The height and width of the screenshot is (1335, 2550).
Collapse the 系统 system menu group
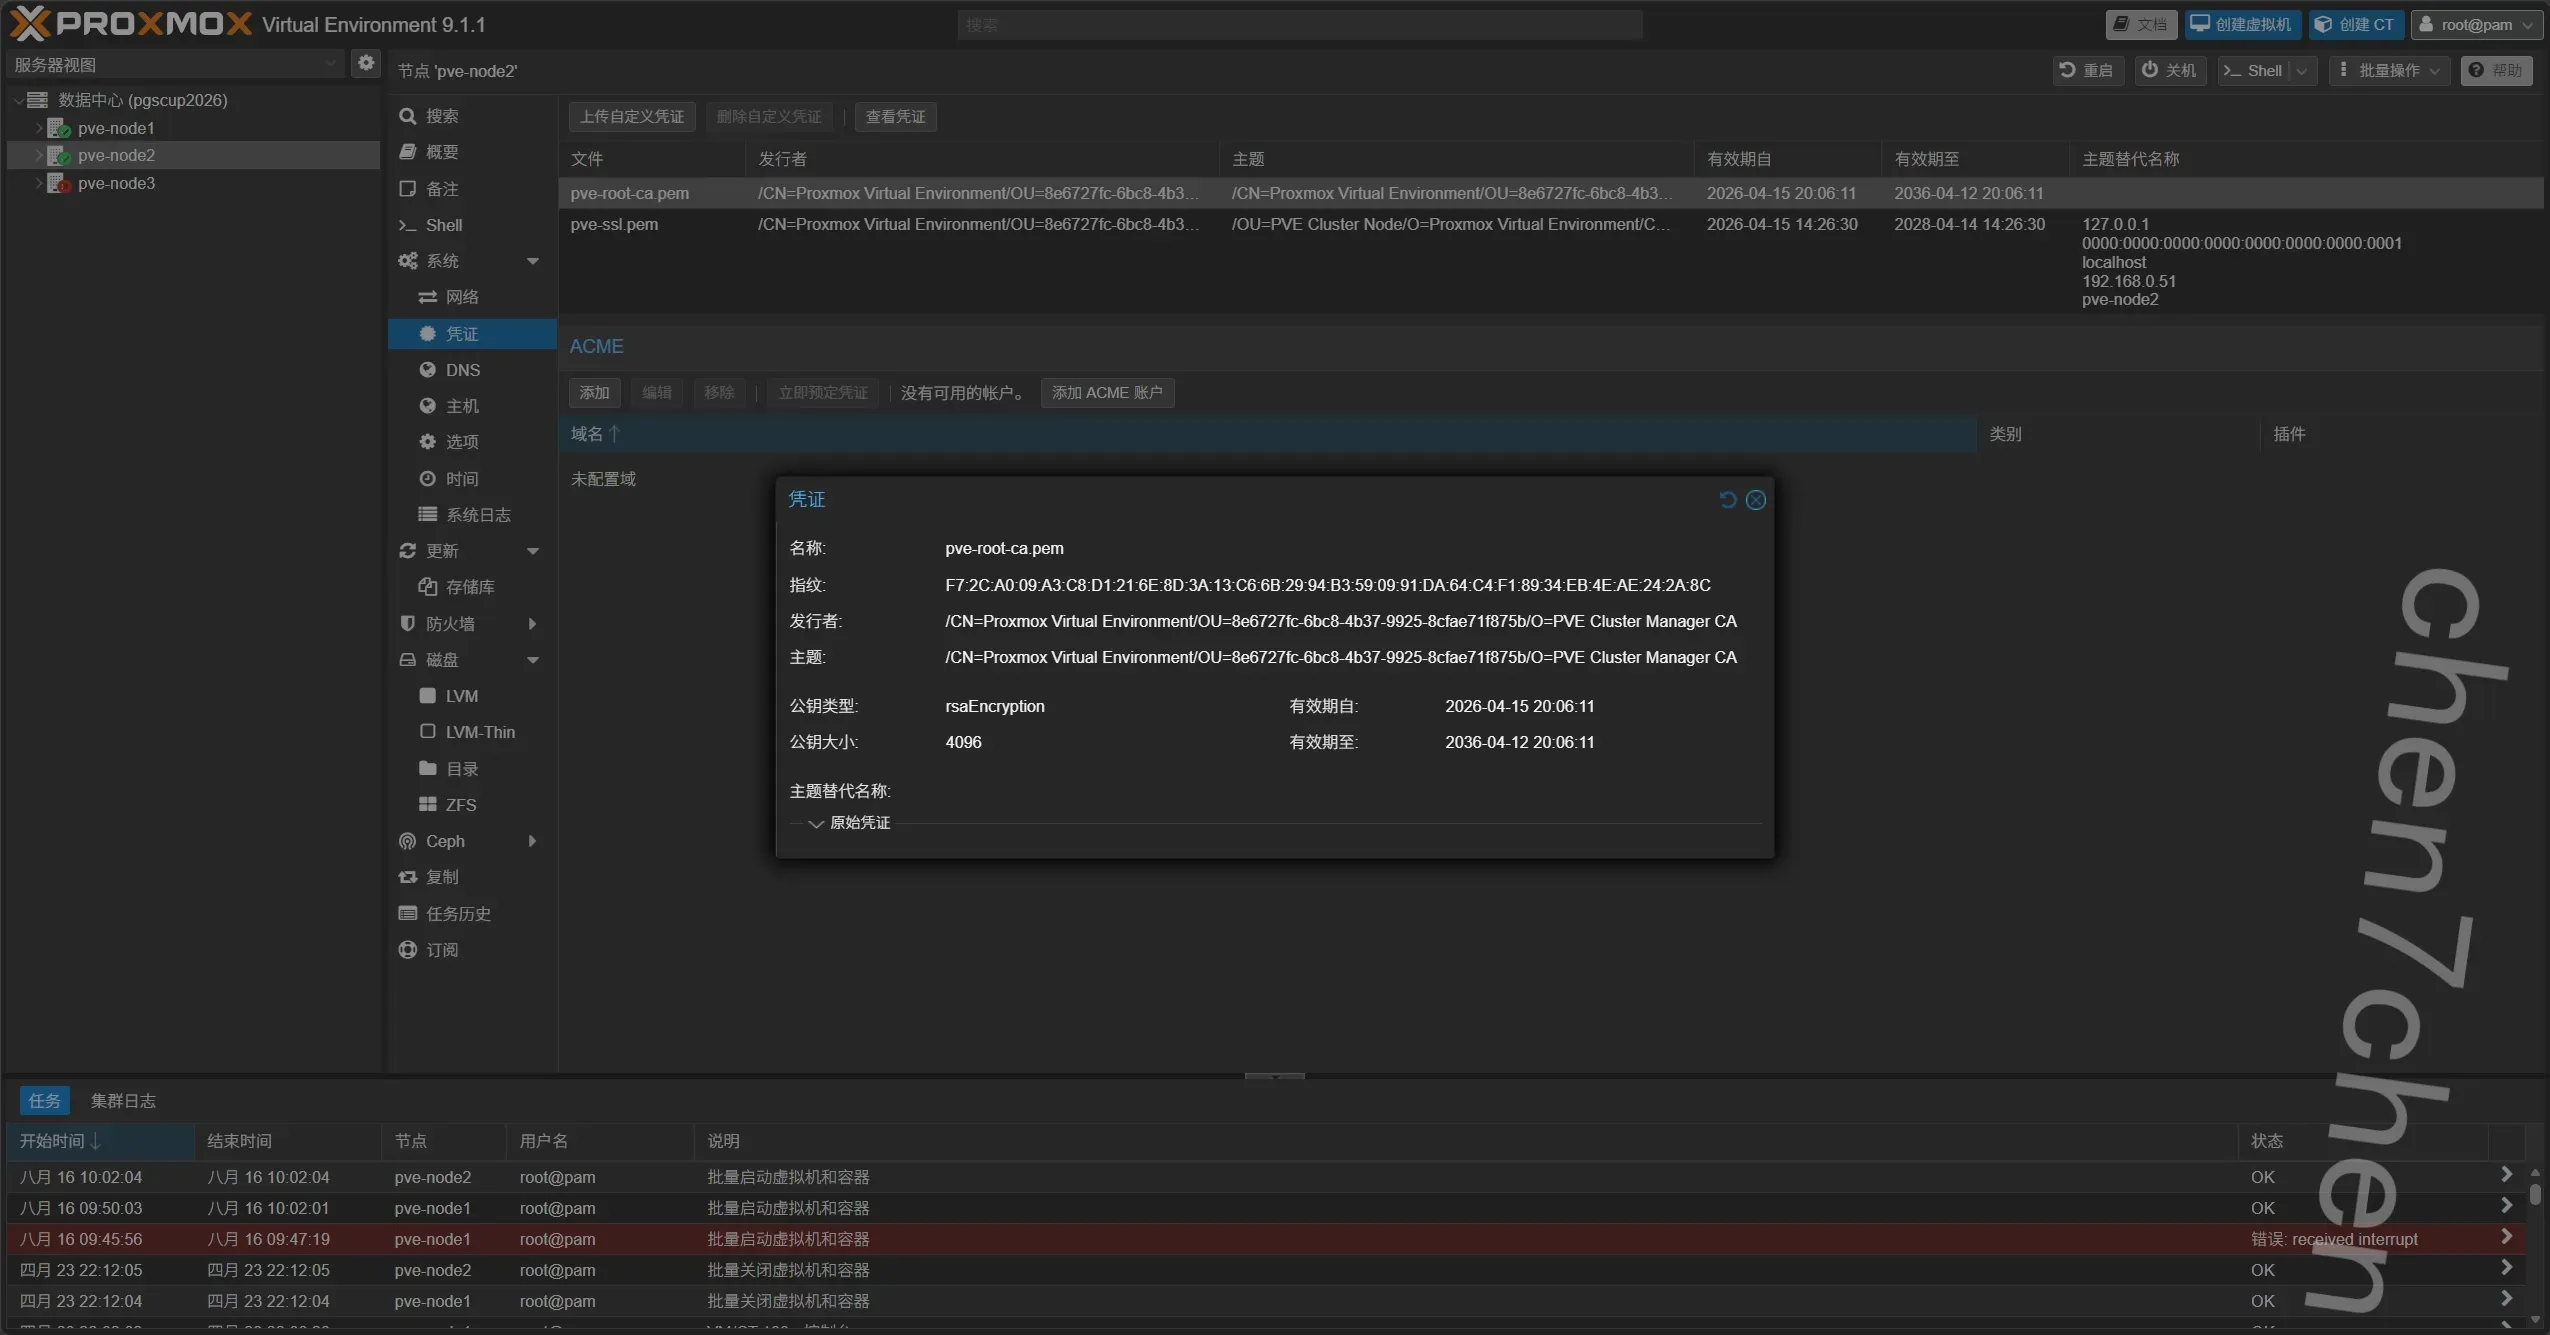pyautogui.click(x=533, y=261)
